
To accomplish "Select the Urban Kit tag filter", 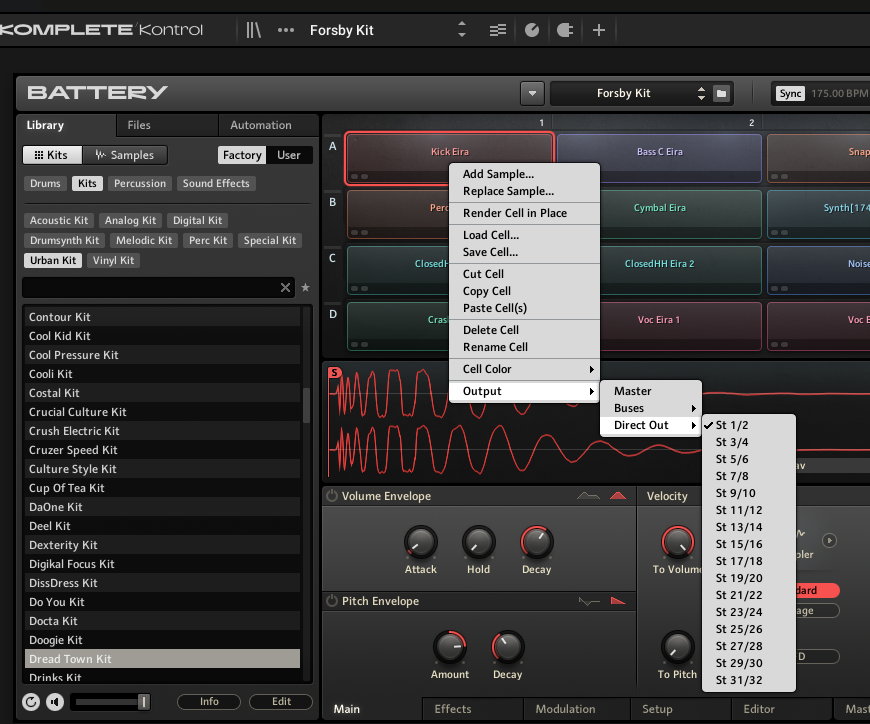I will coord(53,260).
